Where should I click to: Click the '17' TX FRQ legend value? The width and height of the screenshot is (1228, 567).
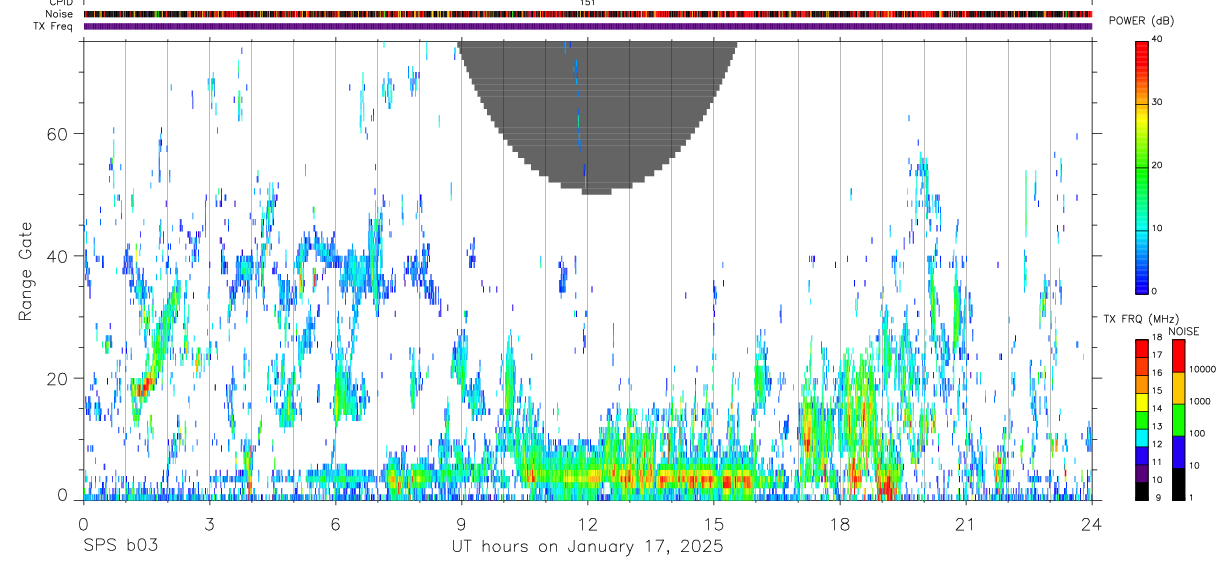[1157, 355]
